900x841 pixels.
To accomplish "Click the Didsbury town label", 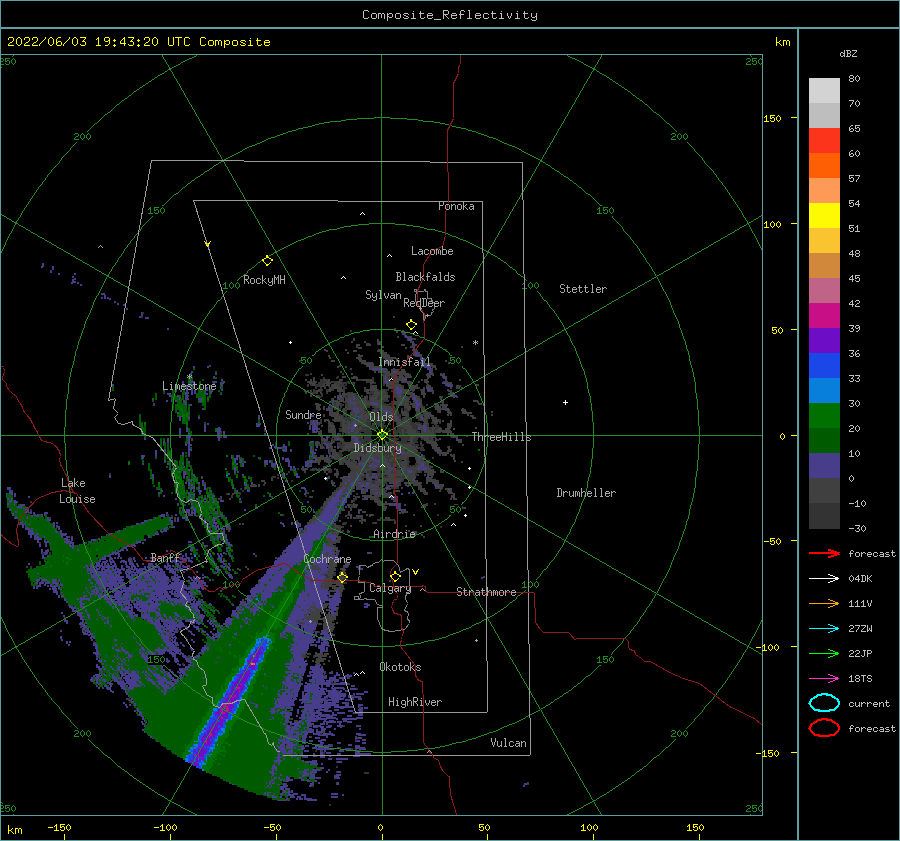I will [x=377, y=448].
